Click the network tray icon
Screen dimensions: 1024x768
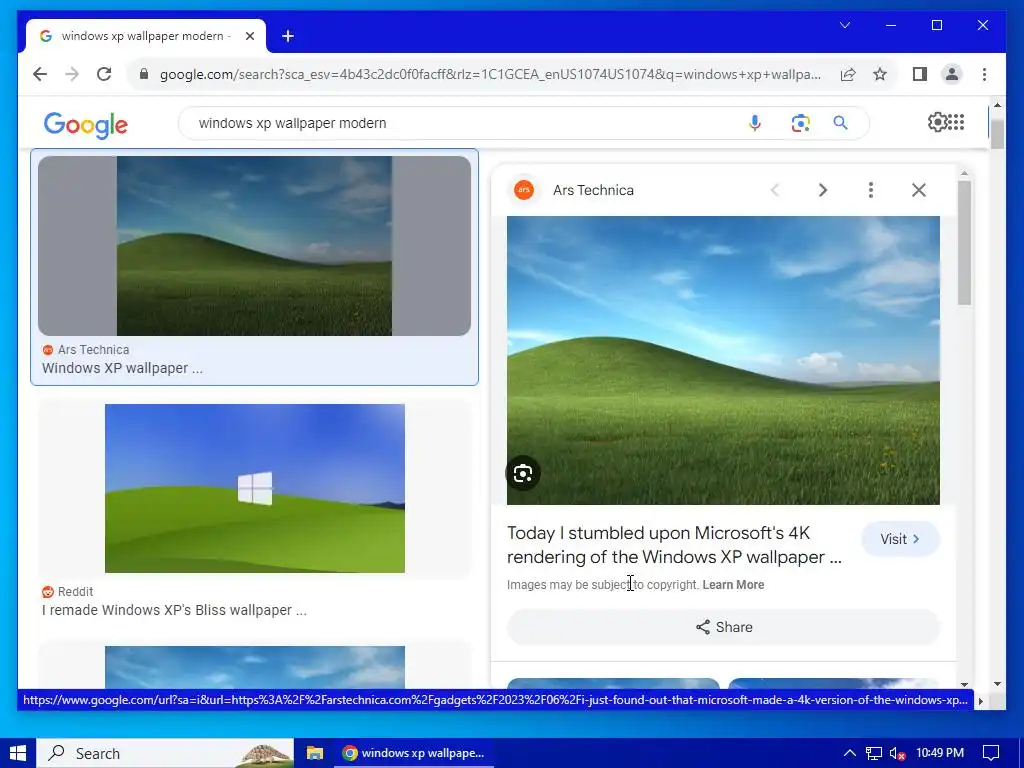pyautogui.click(x=874, y=753)
